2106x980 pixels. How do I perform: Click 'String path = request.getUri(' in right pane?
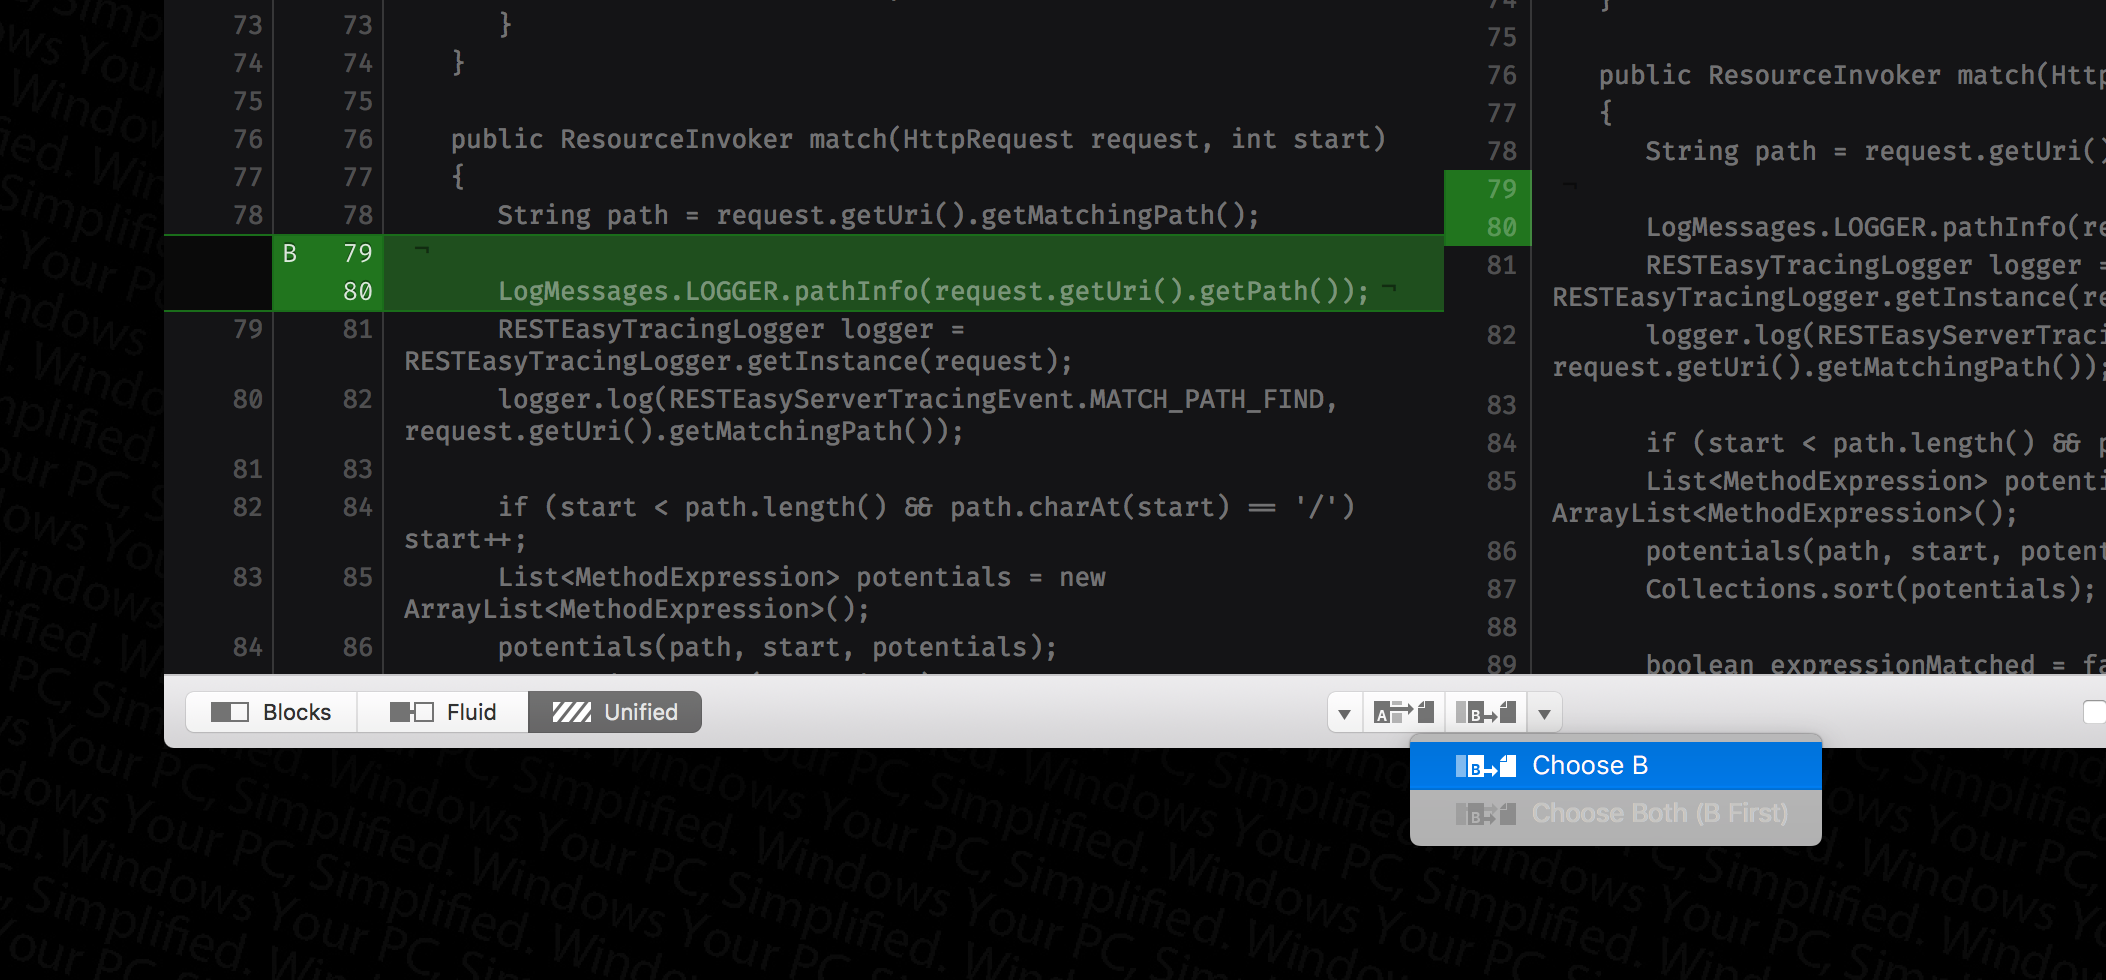[x=1873, y=151]
